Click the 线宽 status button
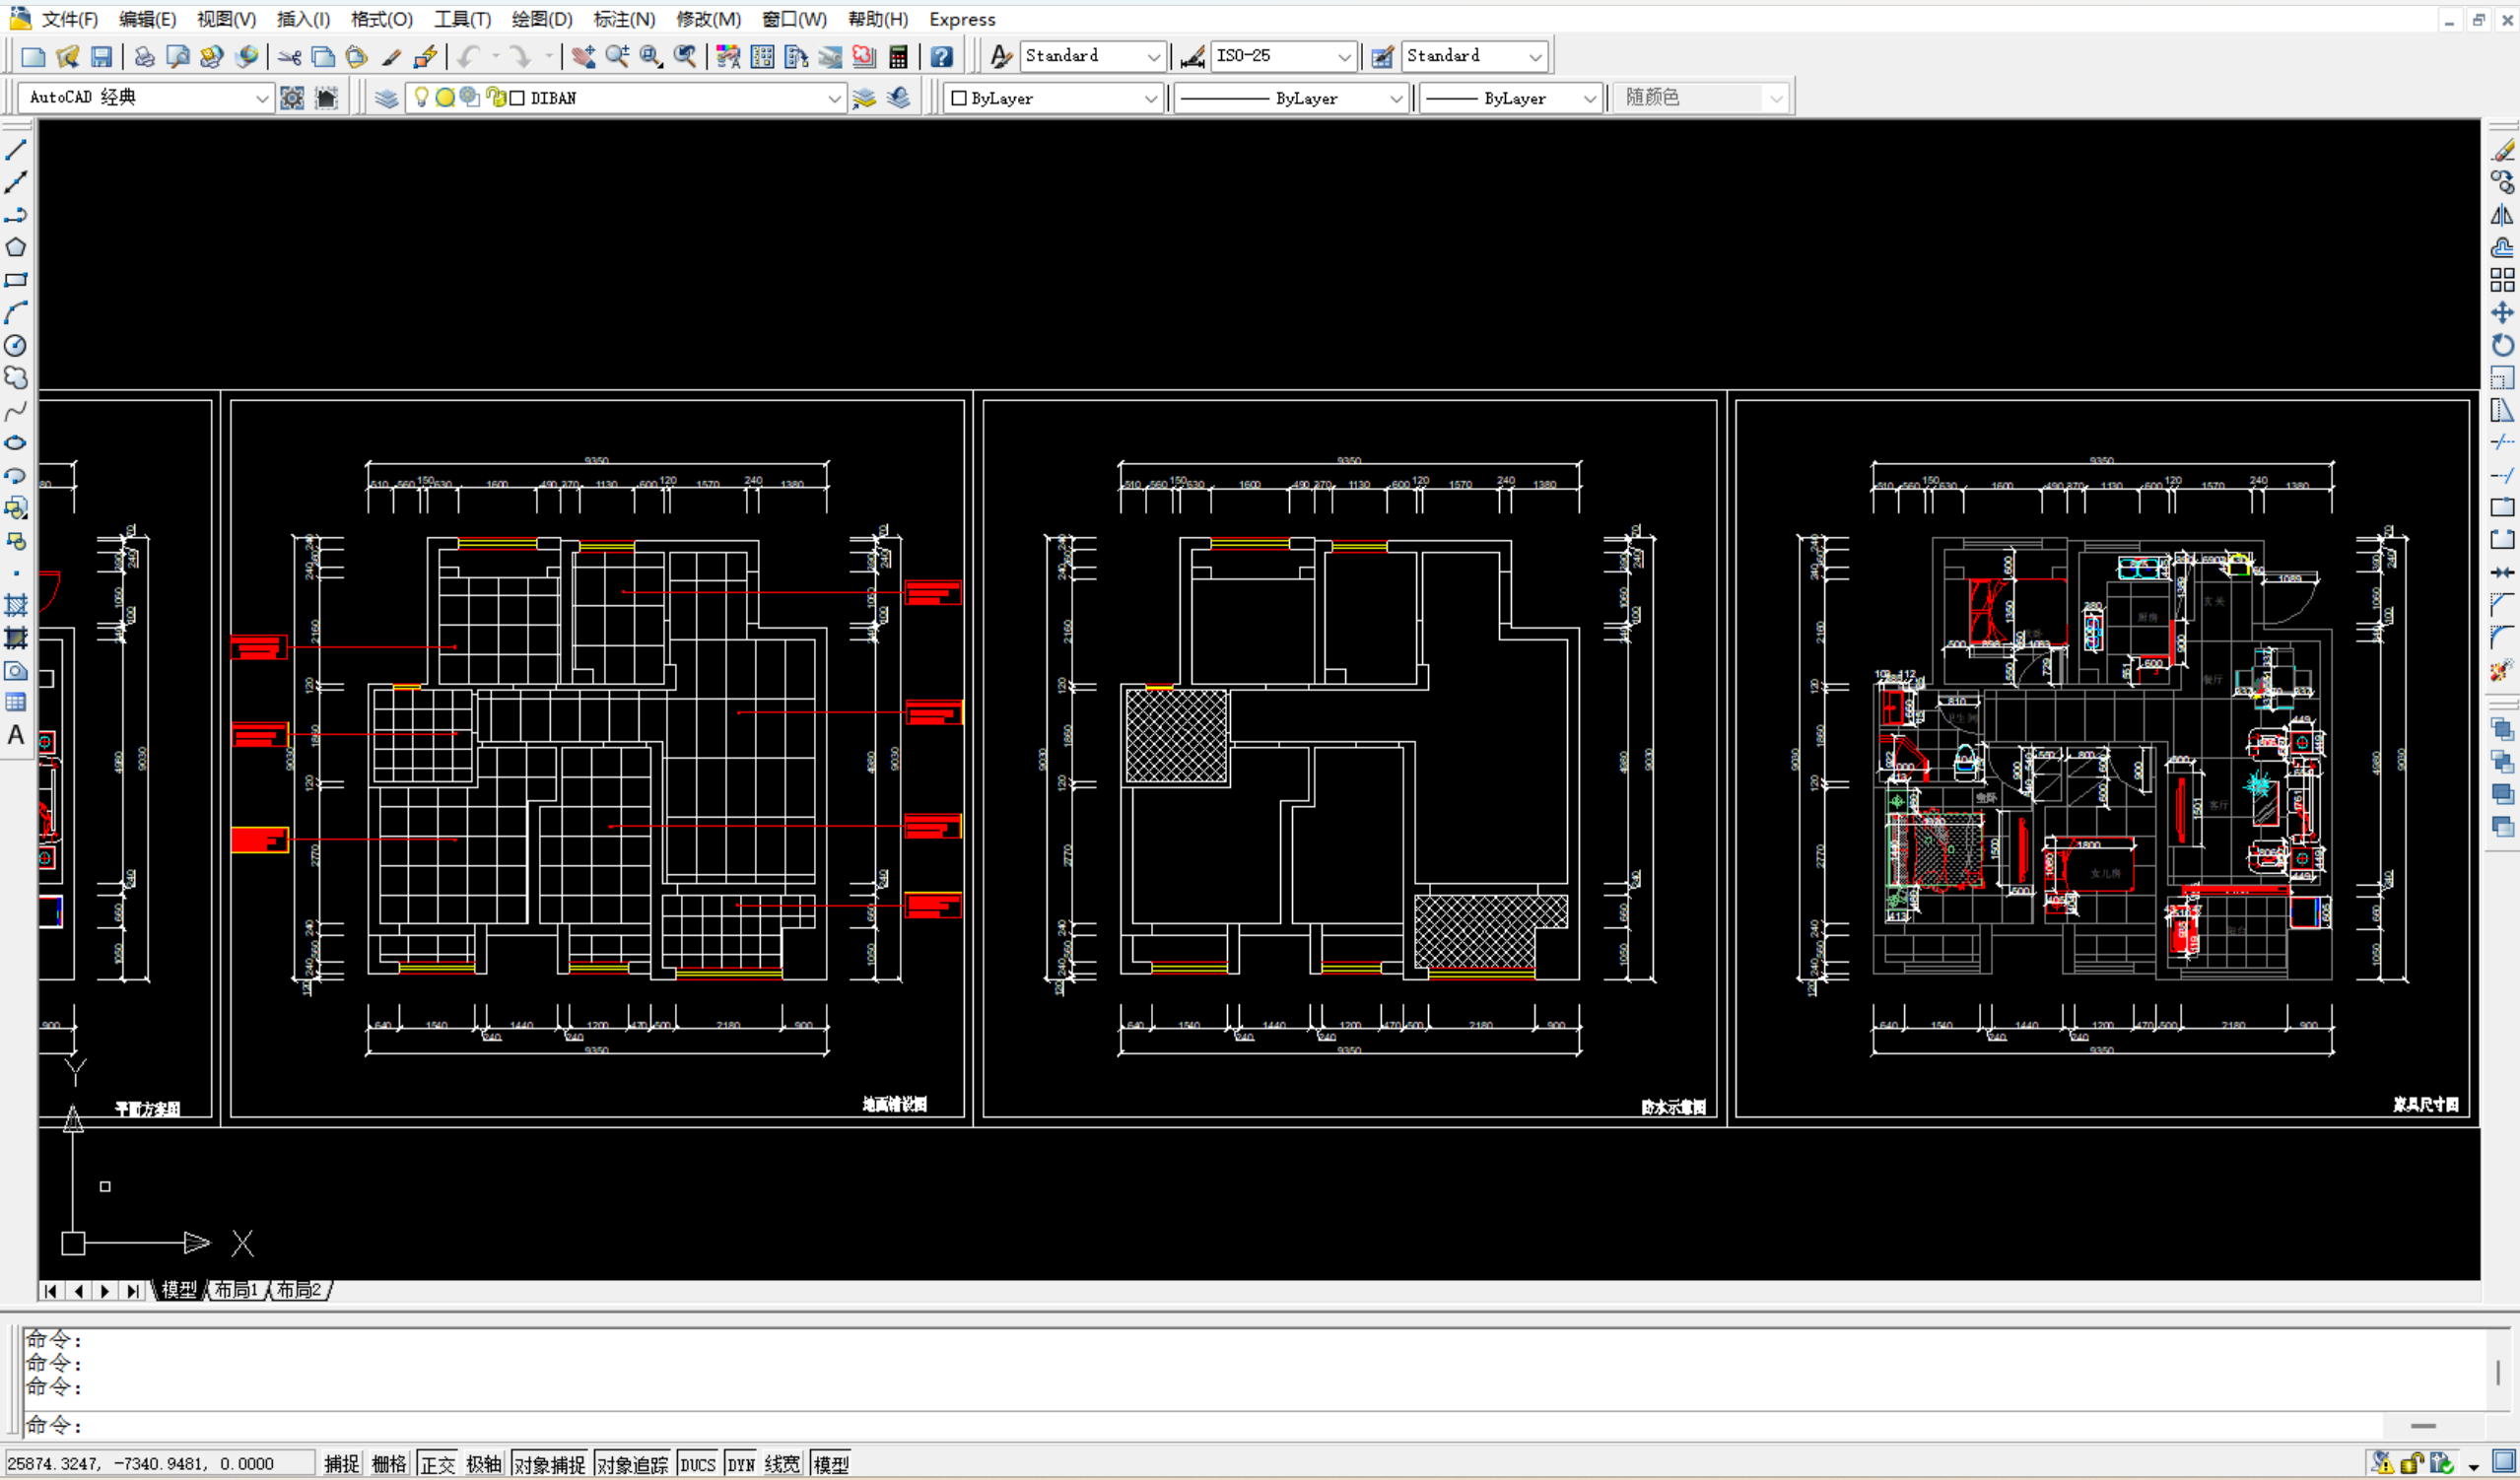Screen dimensions: 2520x1480 click(782, 1464)
